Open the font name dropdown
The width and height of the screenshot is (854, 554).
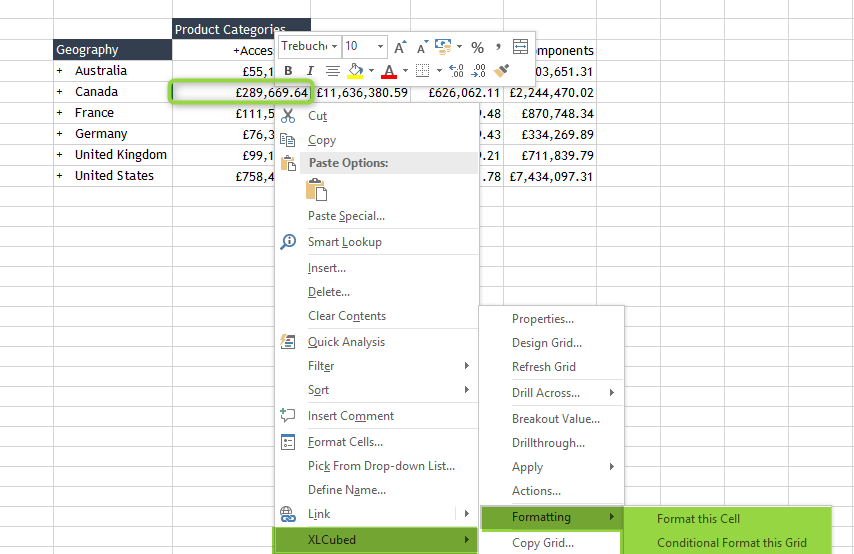pos(334,47)
